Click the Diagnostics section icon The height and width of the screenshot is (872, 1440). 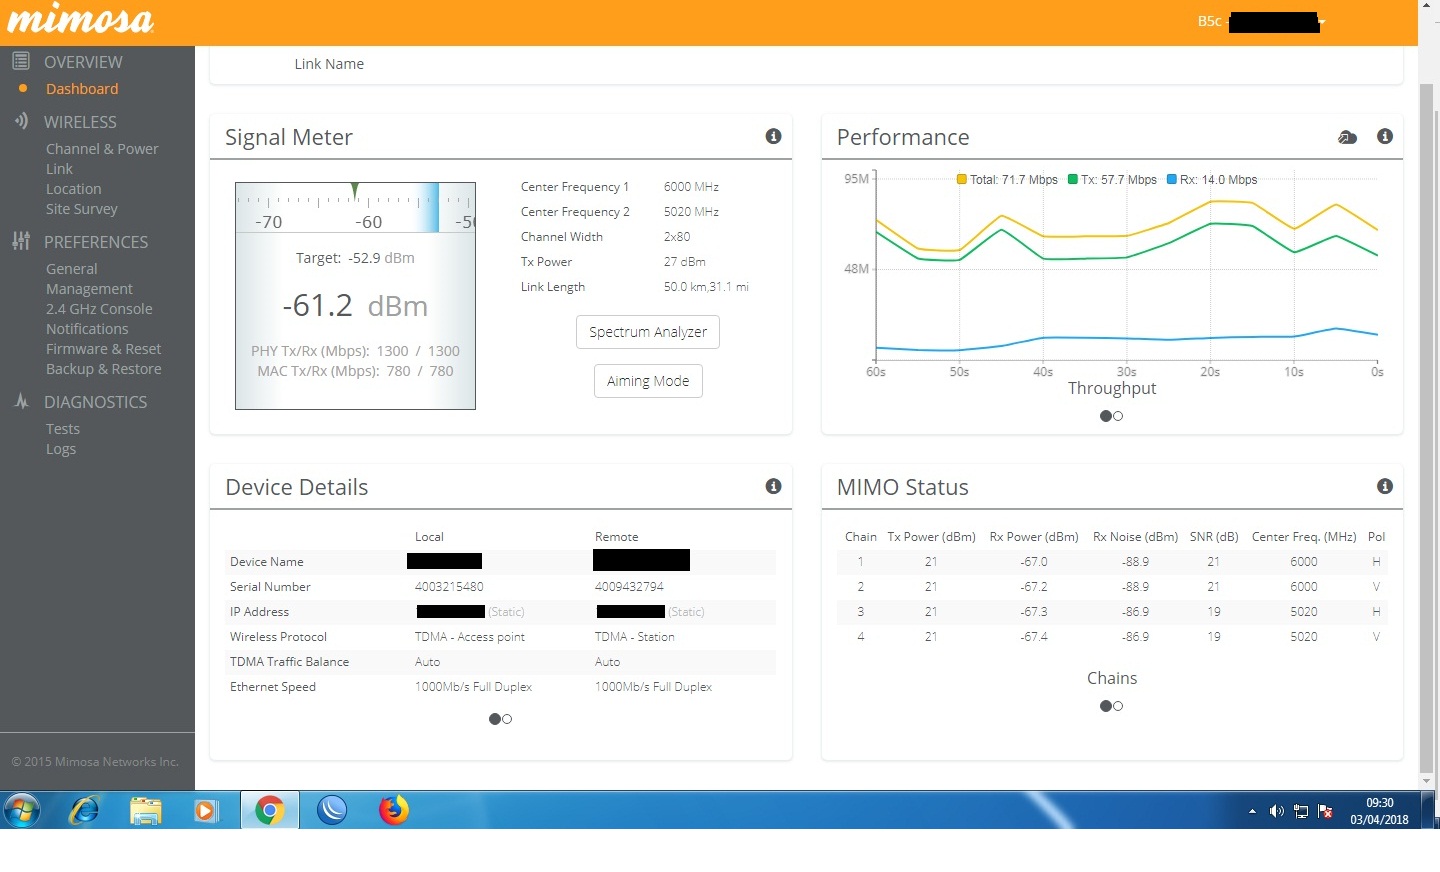21,401
